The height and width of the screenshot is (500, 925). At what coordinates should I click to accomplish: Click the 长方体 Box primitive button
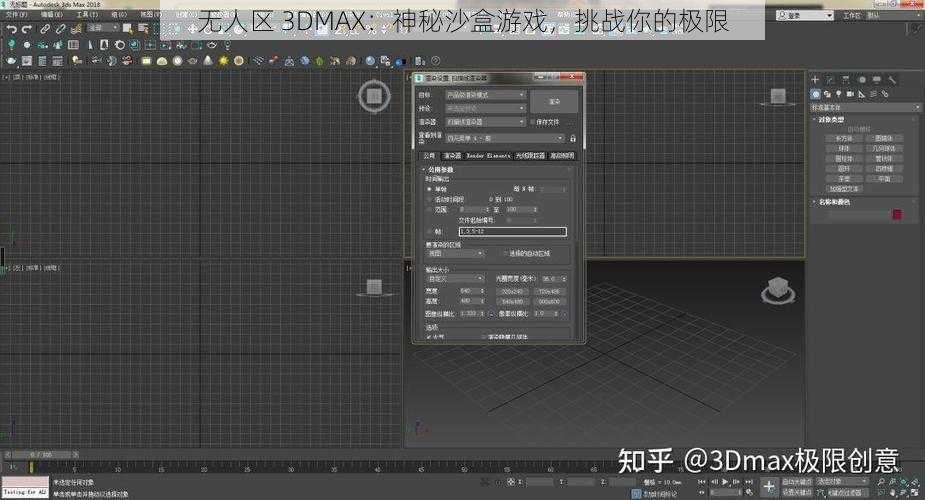[843, 139]
